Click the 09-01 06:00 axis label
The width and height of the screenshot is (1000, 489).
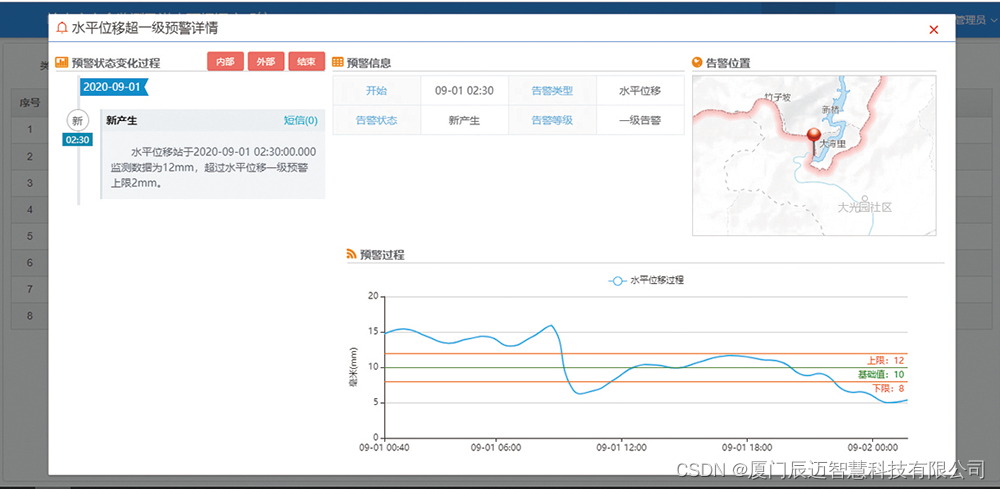(x=496, y=448)
